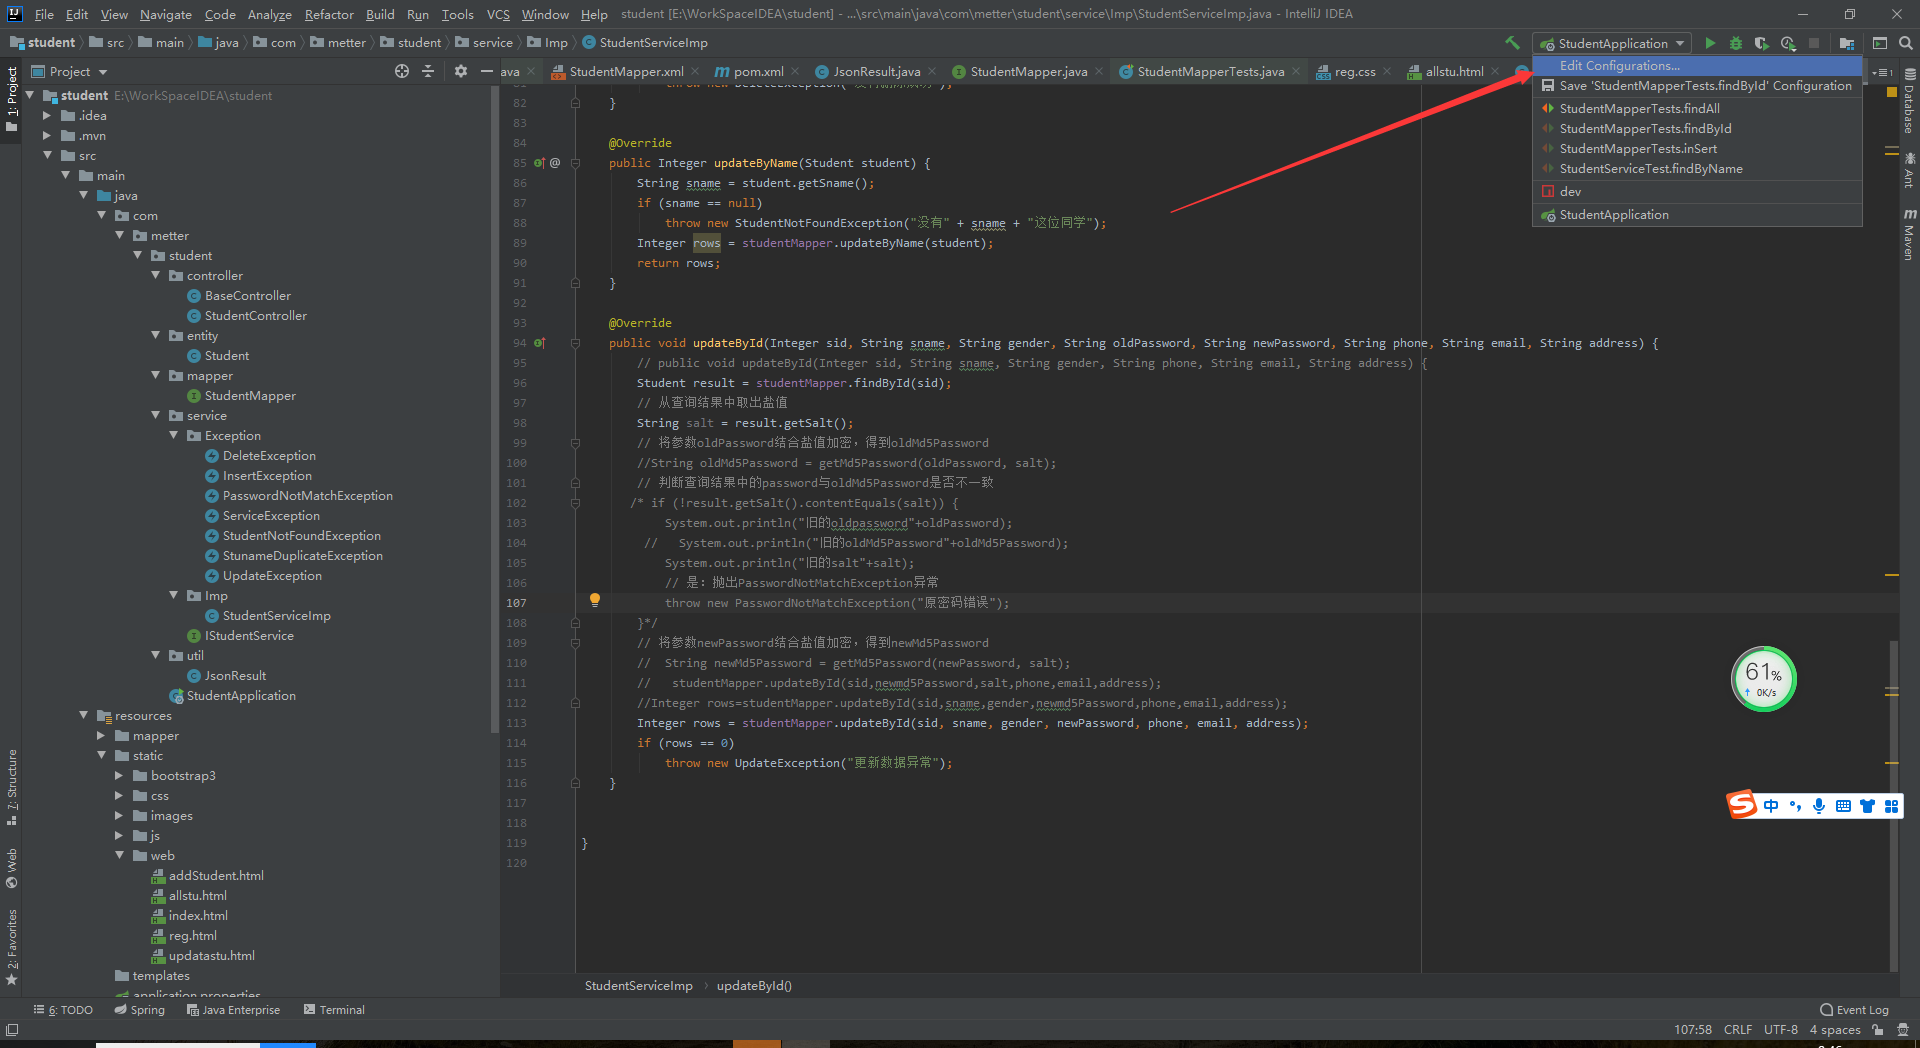
Task: Open the Refactor menu
Action: [329, 14]
